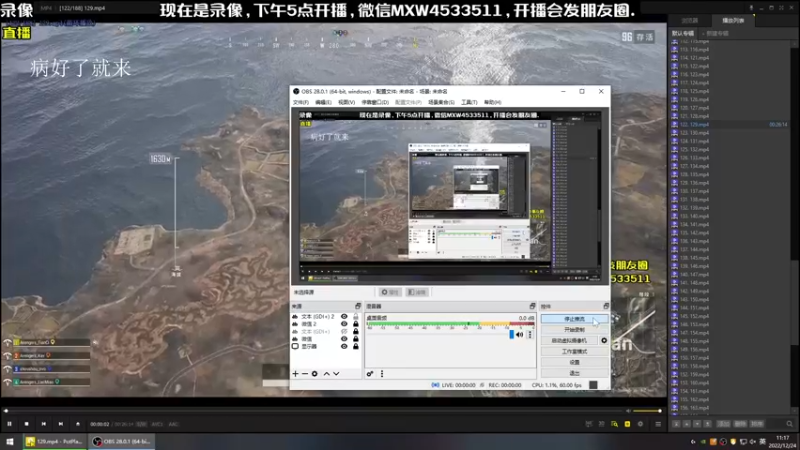Move source down with arrow icon
Viewport: 800px width, 450px height.
(x=336, y=374)
